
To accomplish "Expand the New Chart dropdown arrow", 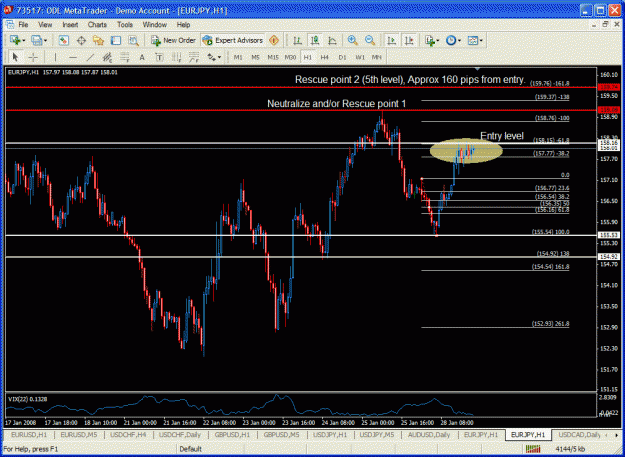I will coord(24,41).
